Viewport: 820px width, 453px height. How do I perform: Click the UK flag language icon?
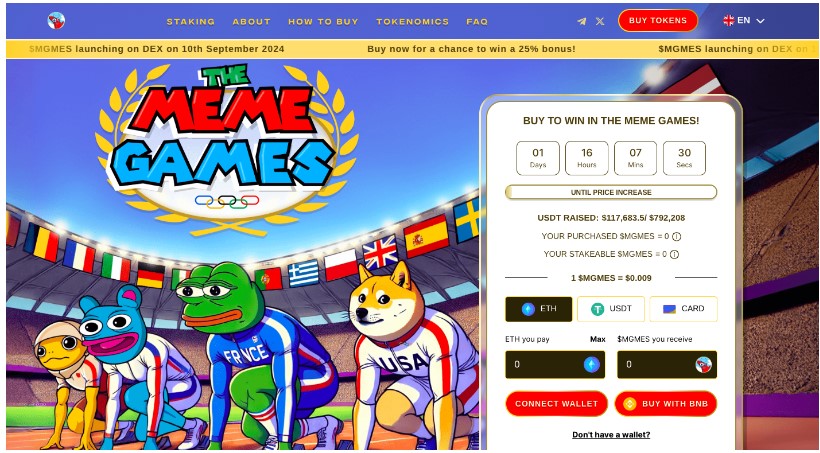pos(728,20)
